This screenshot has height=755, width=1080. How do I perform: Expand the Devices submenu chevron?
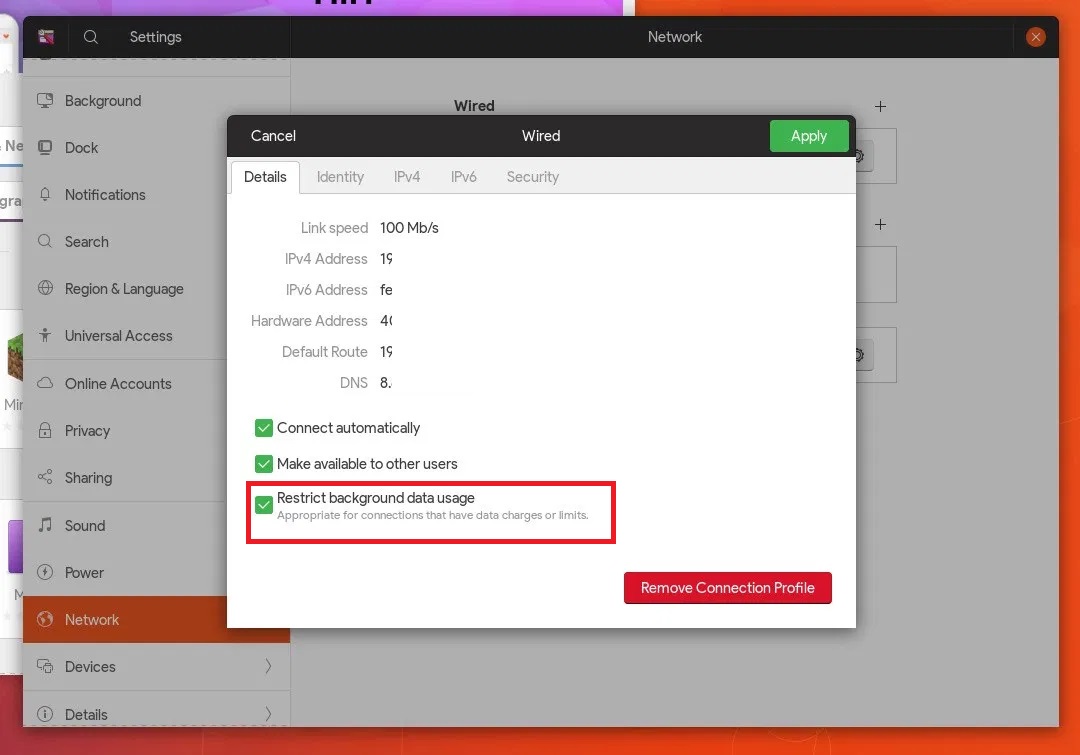268,667
